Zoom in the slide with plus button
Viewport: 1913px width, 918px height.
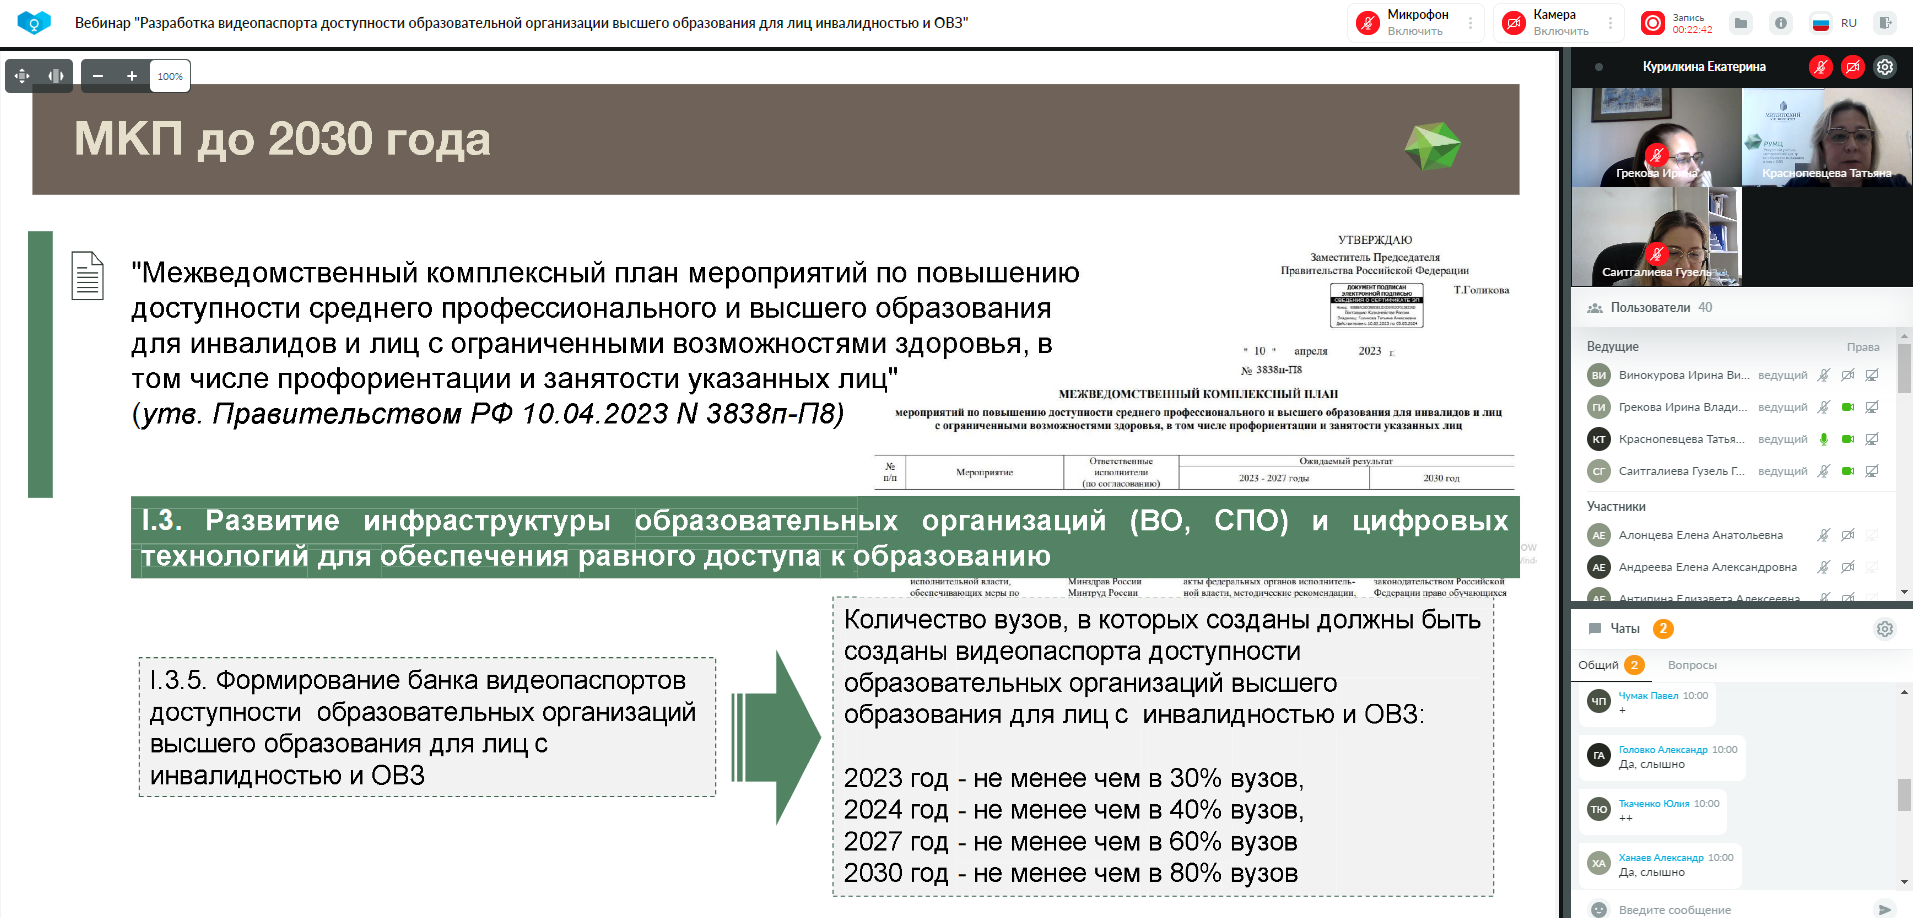tap(131, 76)
